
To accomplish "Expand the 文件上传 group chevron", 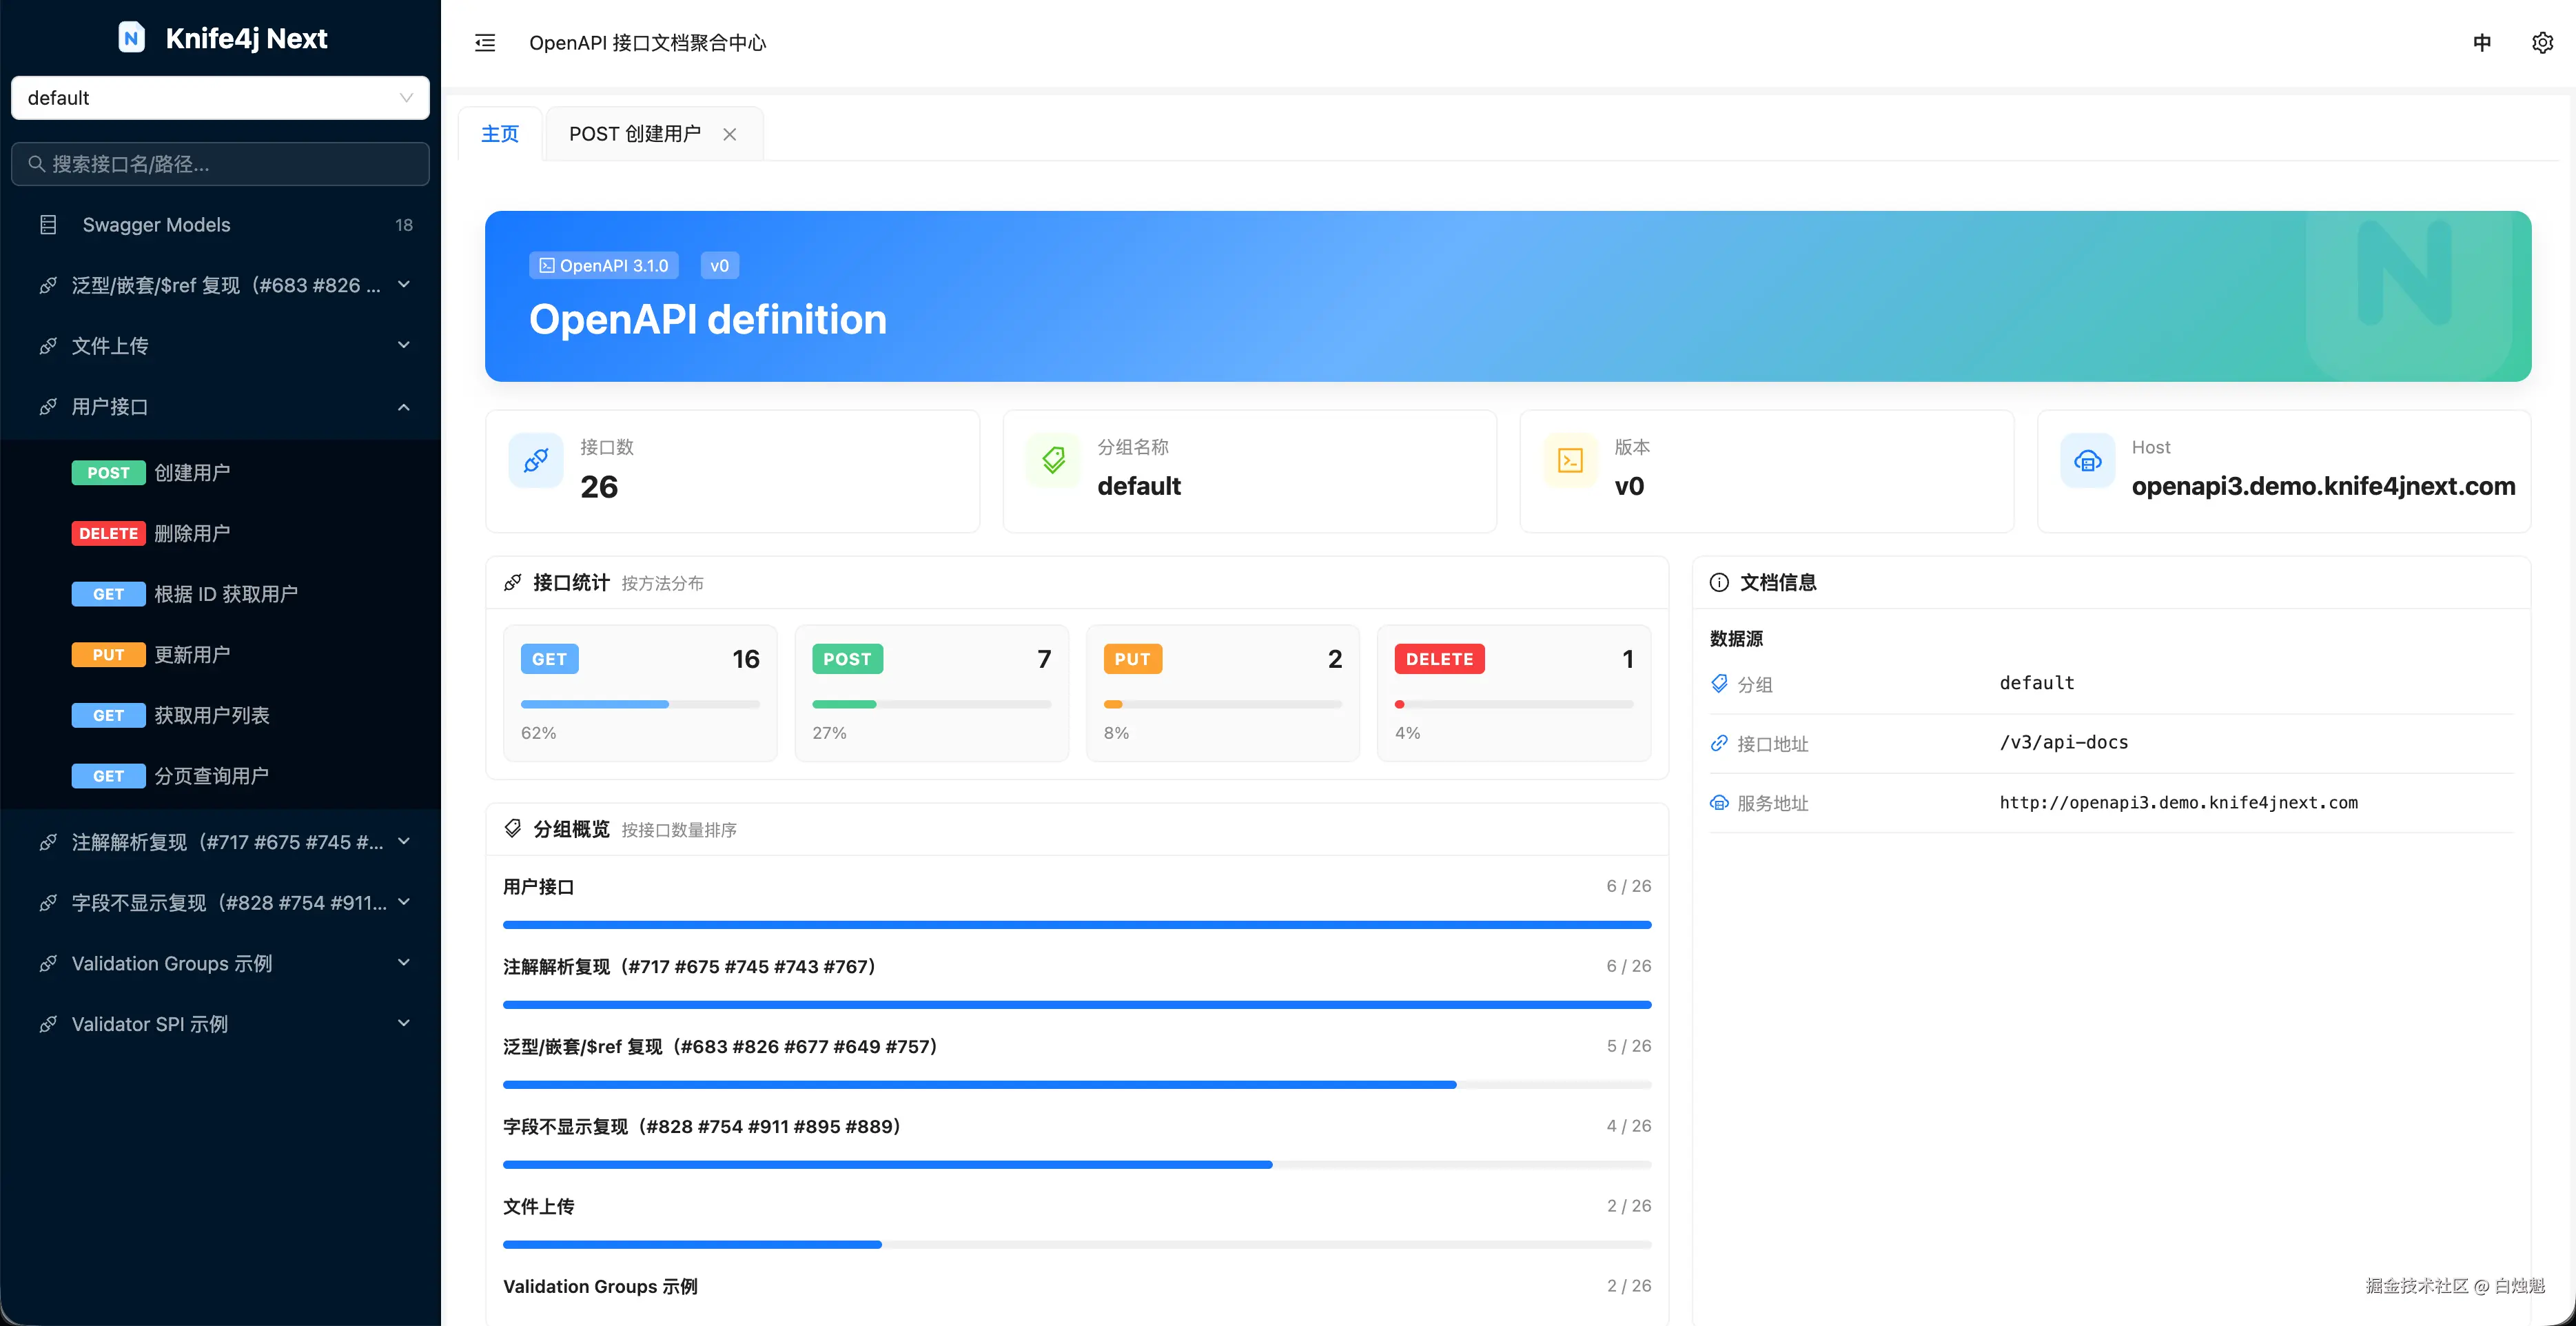I will (404, 345).
